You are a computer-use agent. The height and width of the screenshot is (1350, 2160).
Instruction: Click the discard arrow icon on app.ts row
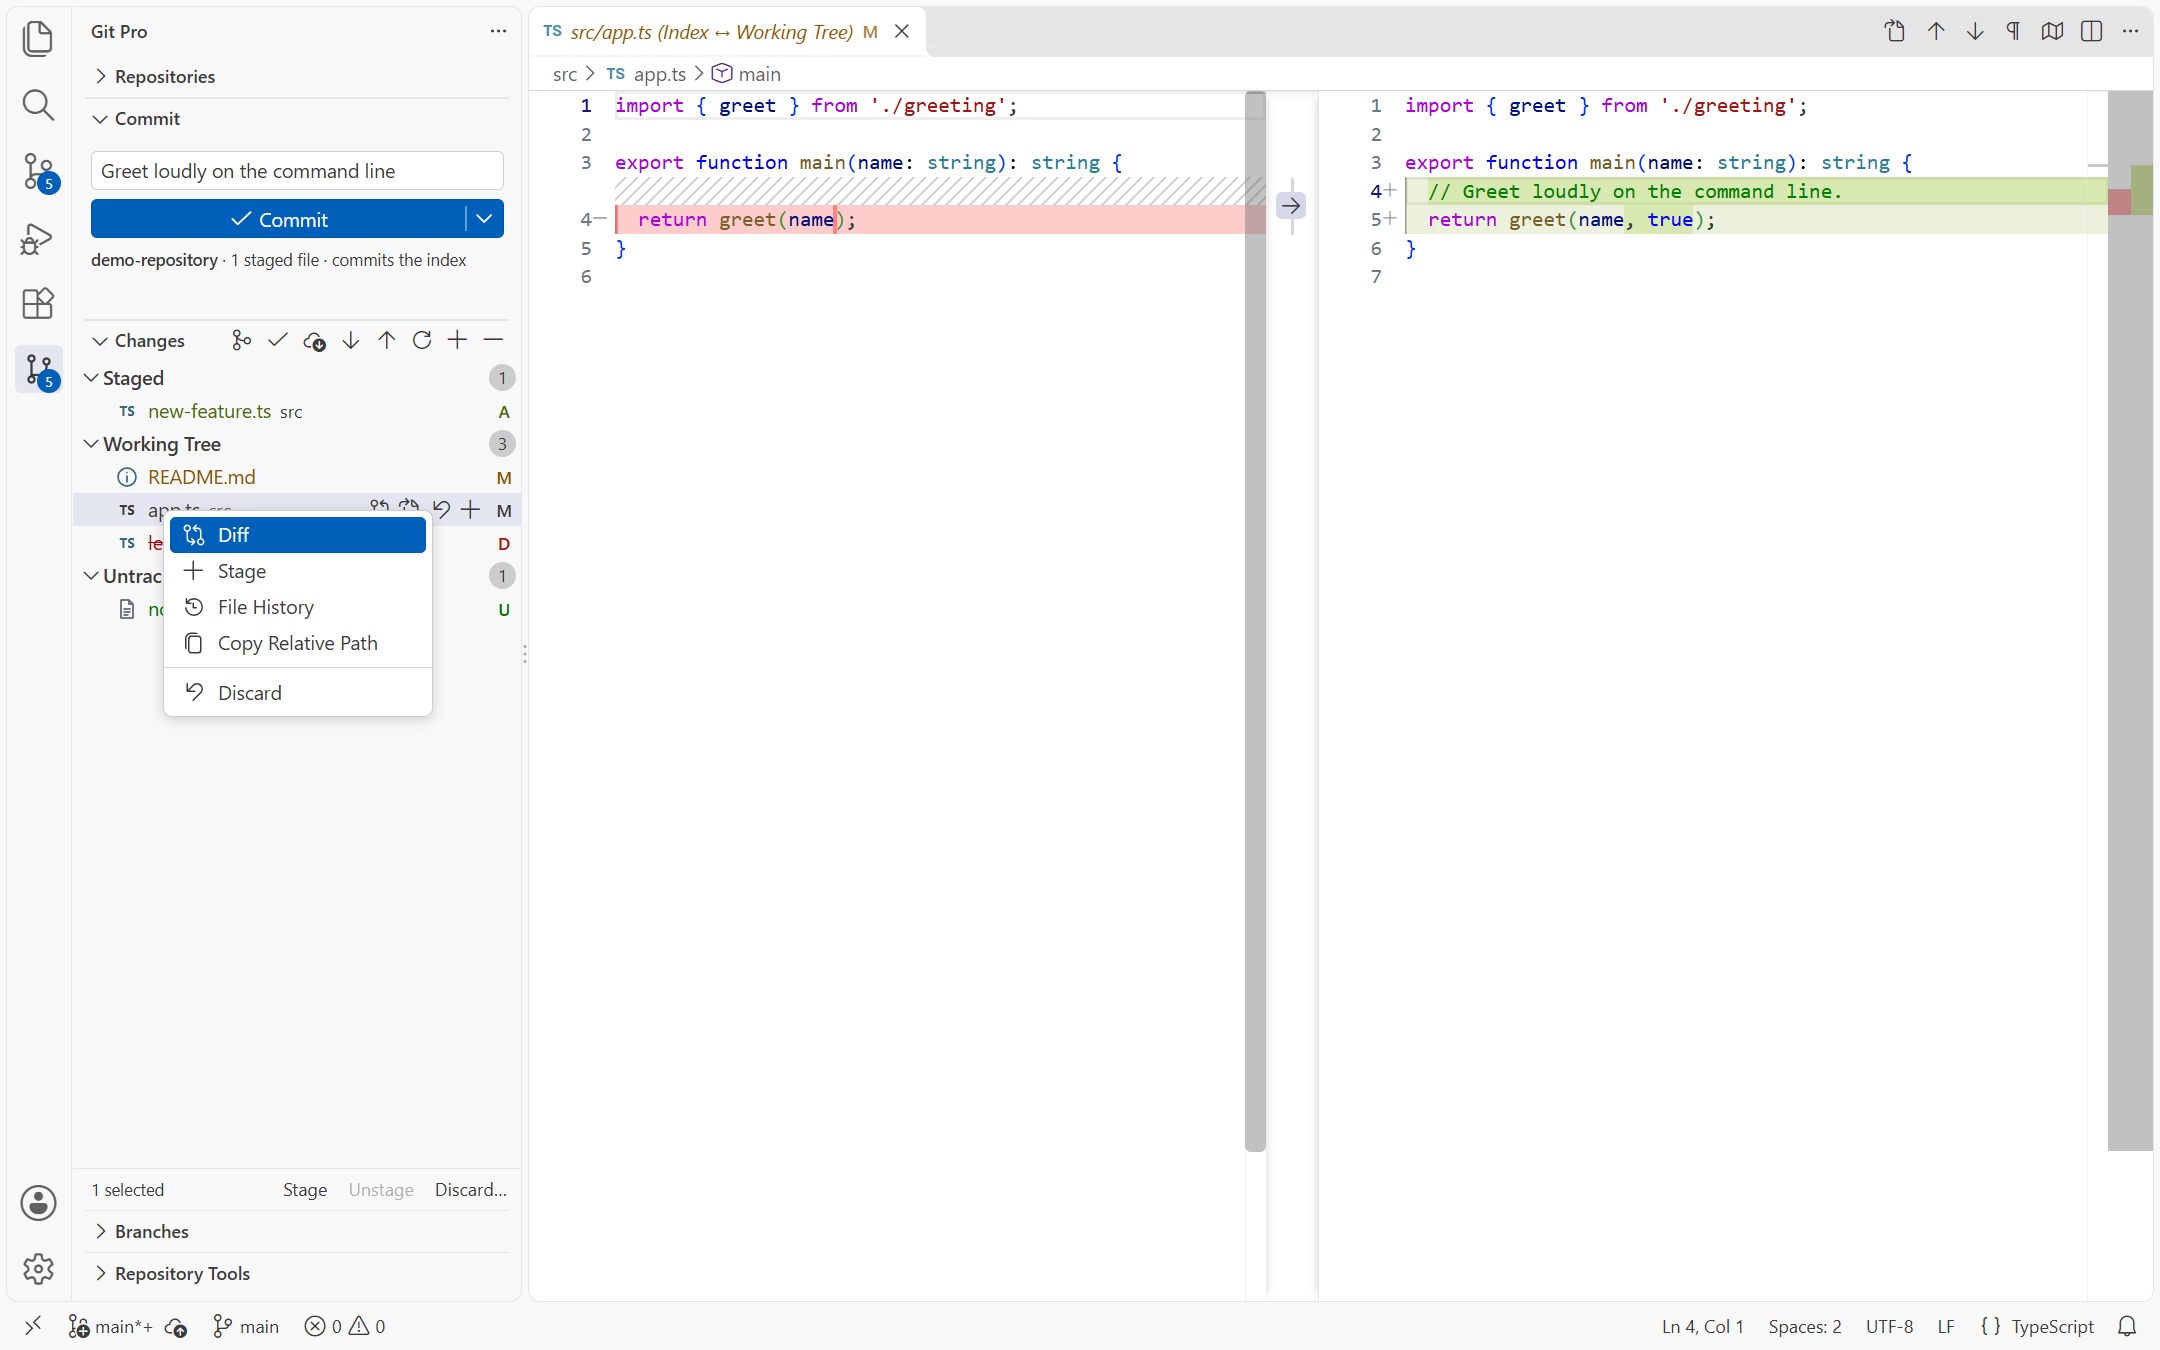point(441,509)
